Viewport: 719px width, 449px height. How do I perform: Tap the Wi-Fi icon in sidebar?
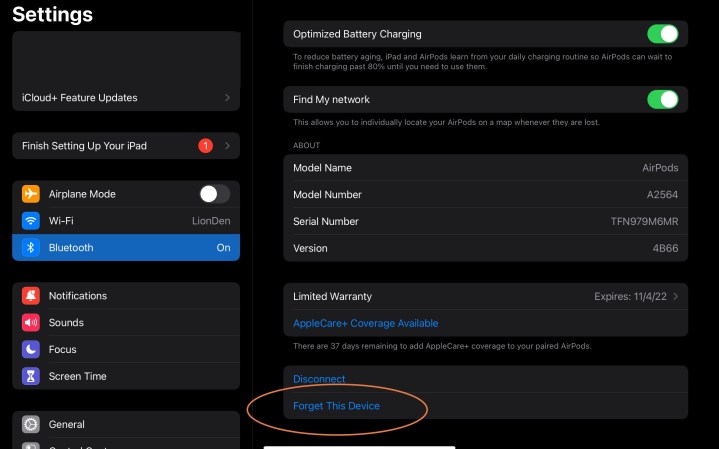pyautogui.click(x=31, y=221)
